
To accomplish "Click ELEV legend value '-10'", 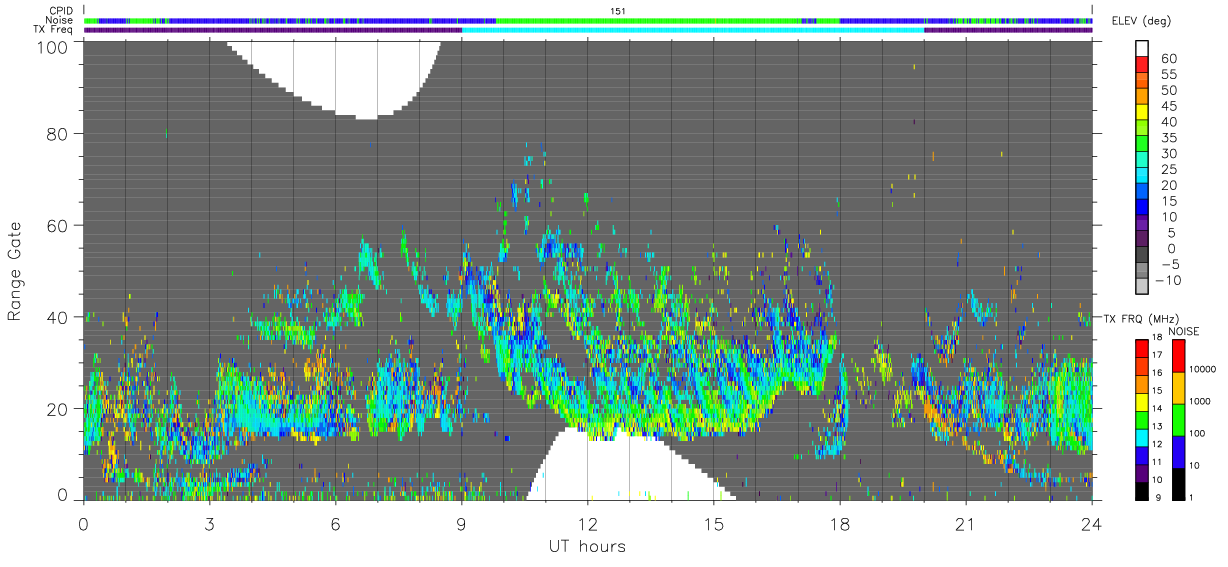I will pyautogui.click(x=1169, y=280).
